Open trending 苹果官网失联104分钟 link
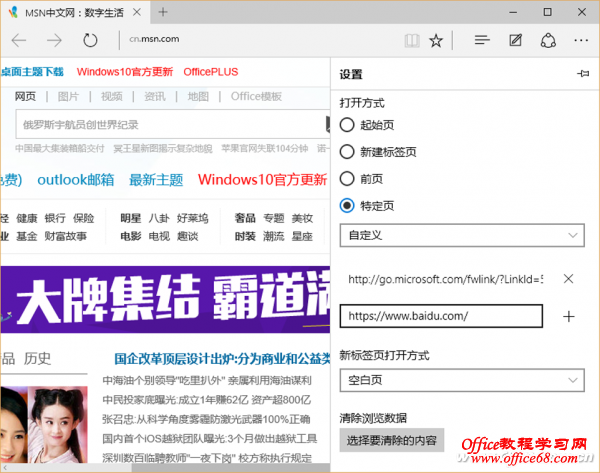This screenshot has height=473, width=600. click(264, 148)
